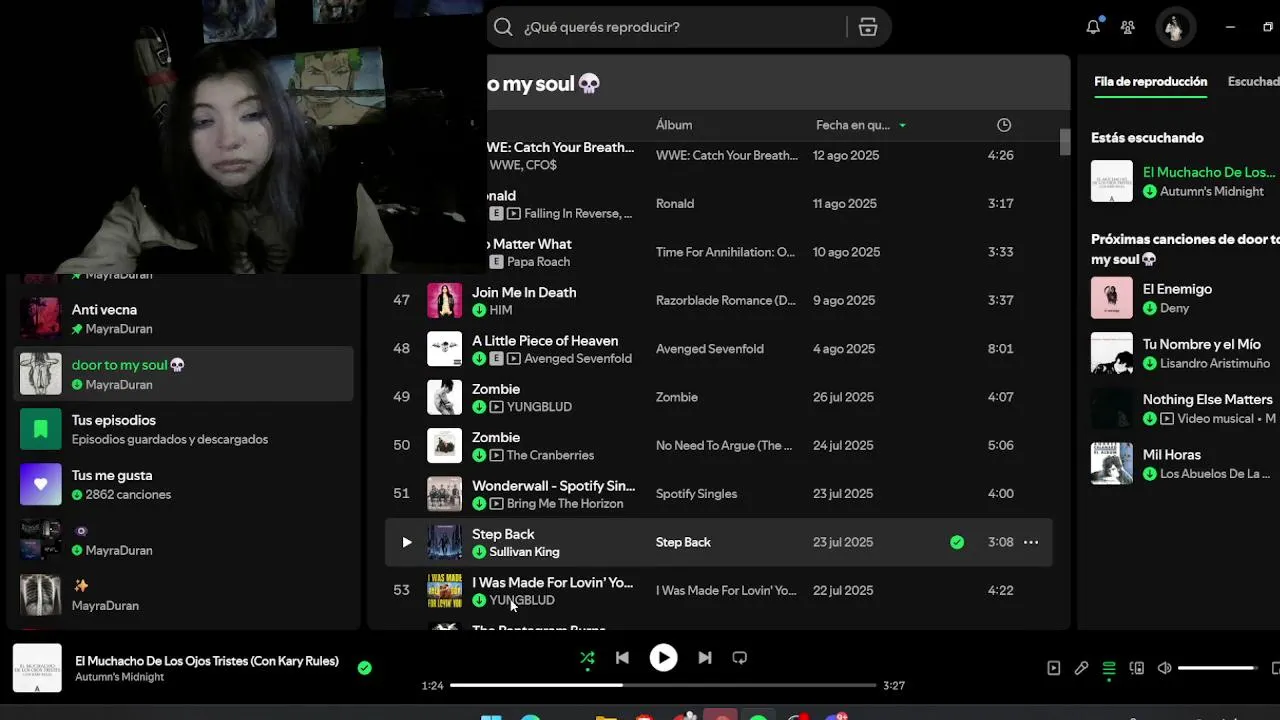This screenshot has width=1280, height=720.
Task: Open Spotify Singles album link
Action: point(696,493)
